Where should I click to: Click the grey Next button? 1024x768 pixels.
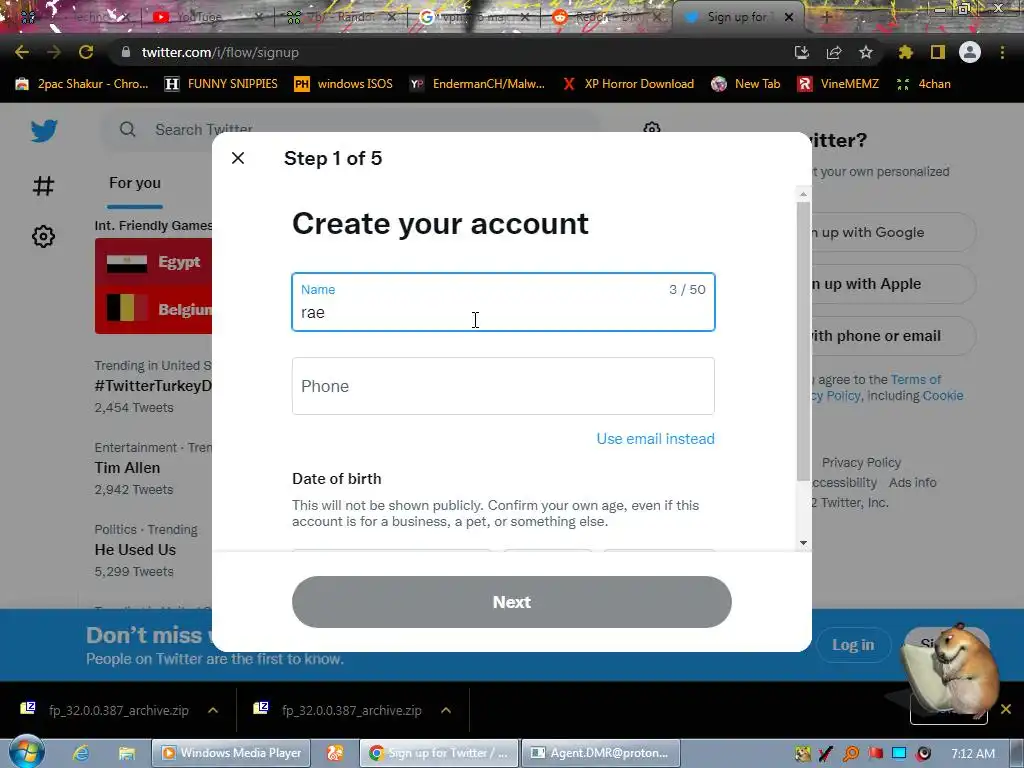click(x=511, y=602)
